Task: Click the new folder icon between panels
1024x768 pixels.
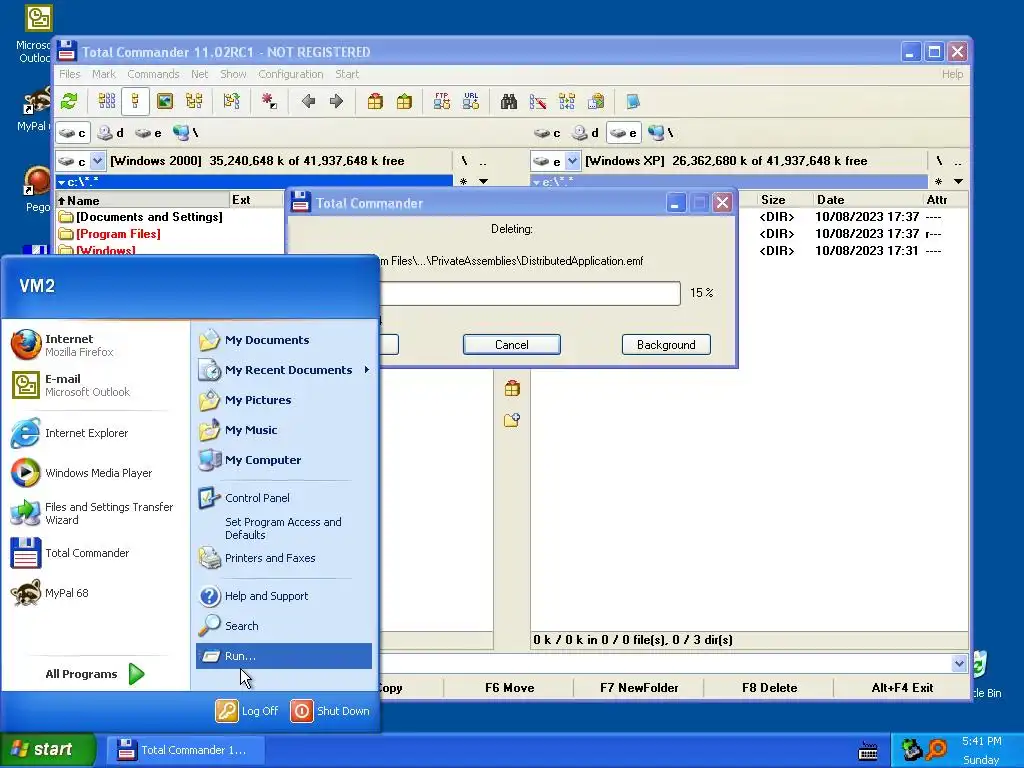Action: pos(512,420)
